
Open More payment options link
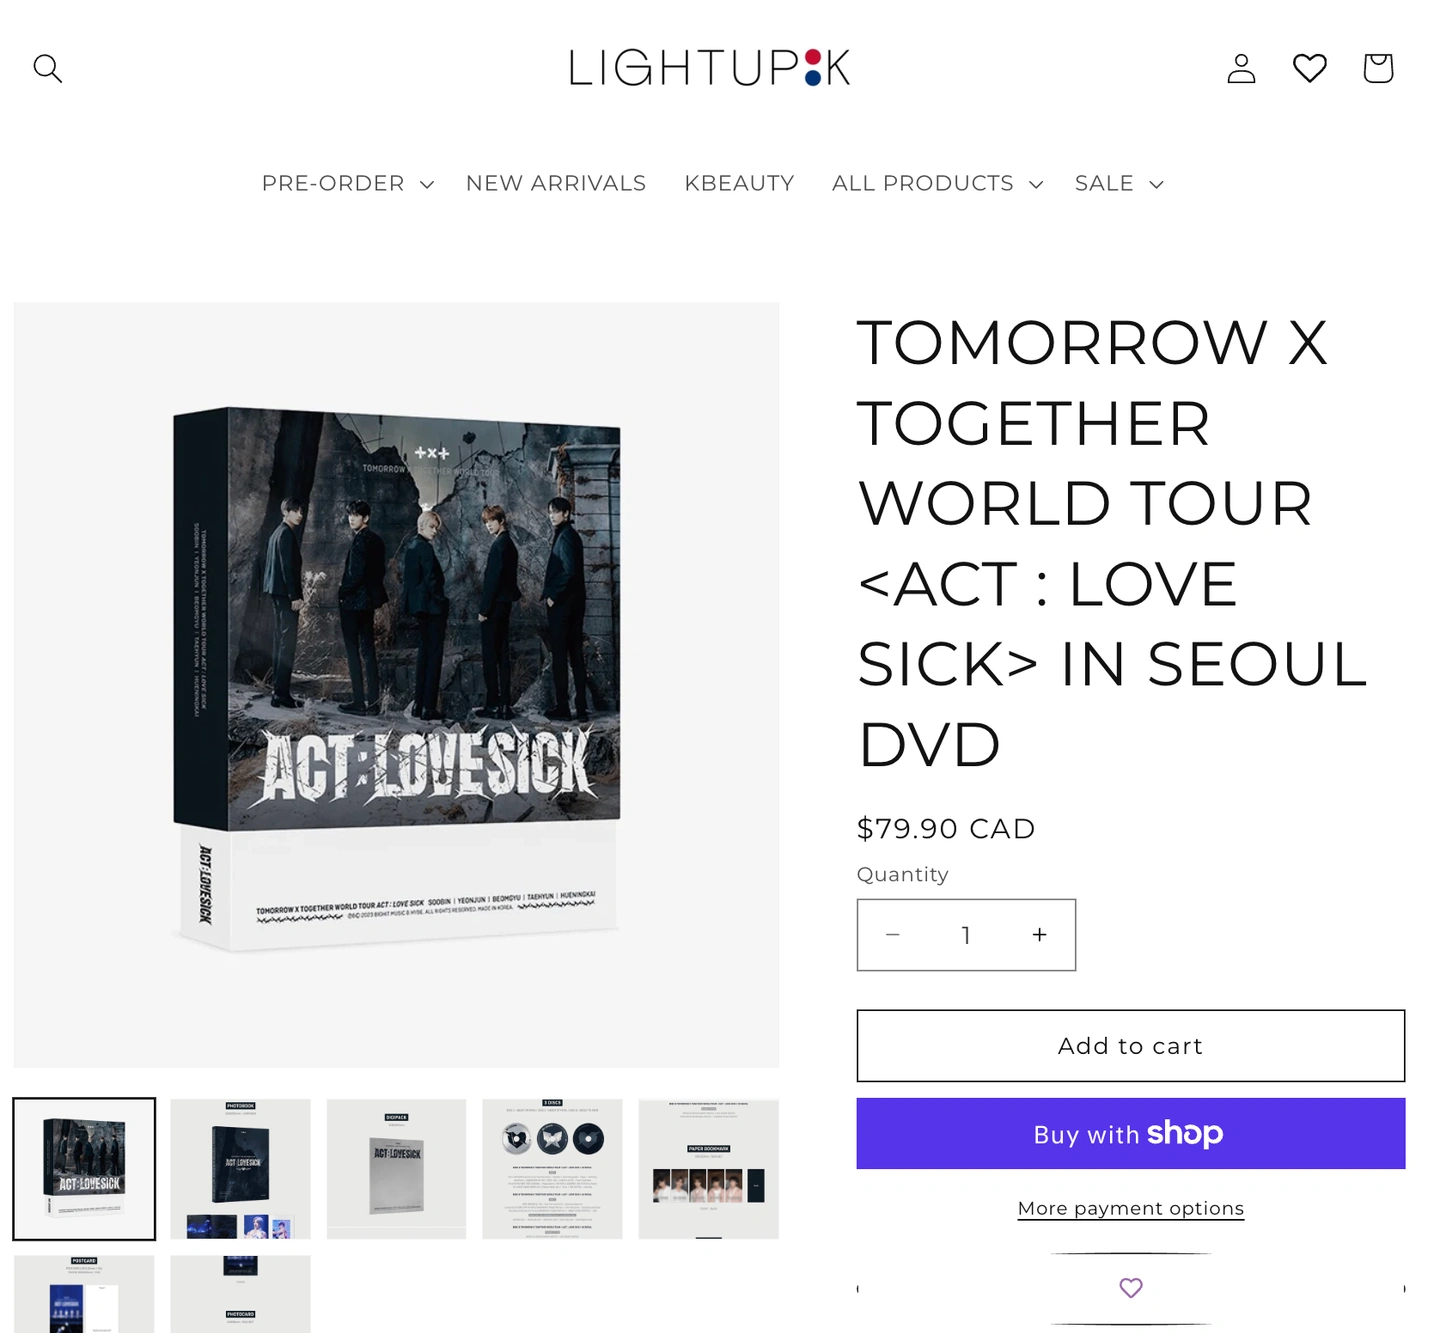(1131, 1208)
